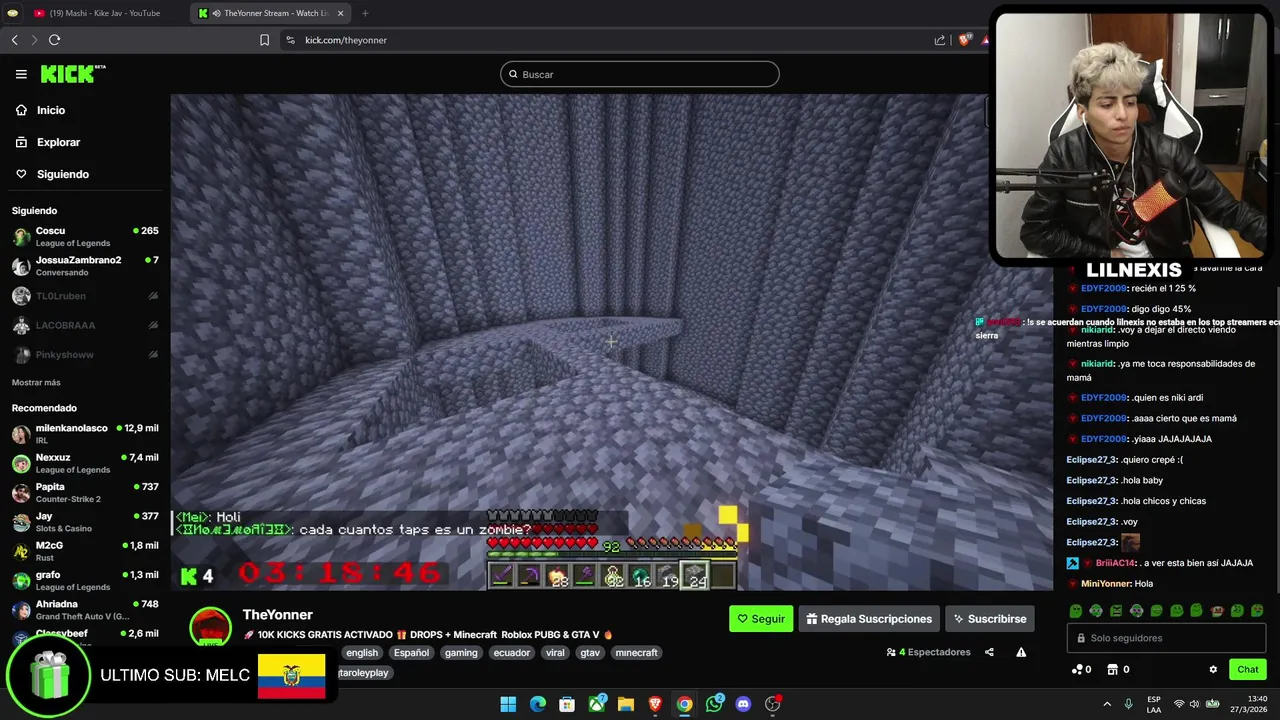Open site info for kick.com
1280x720 pixels.
tap(290, 40)
